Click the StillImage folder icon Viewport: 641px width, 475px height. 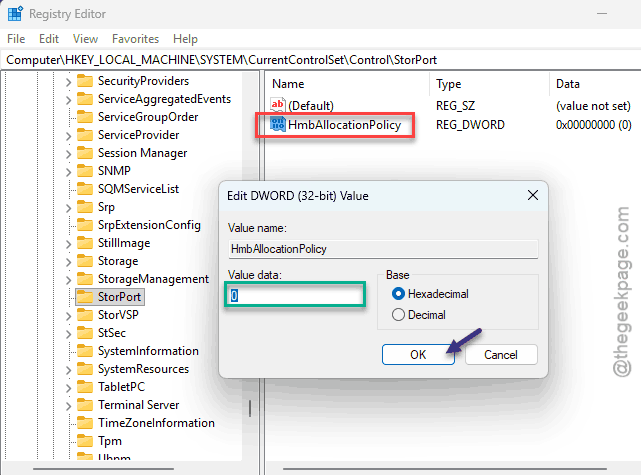(85, 243)
